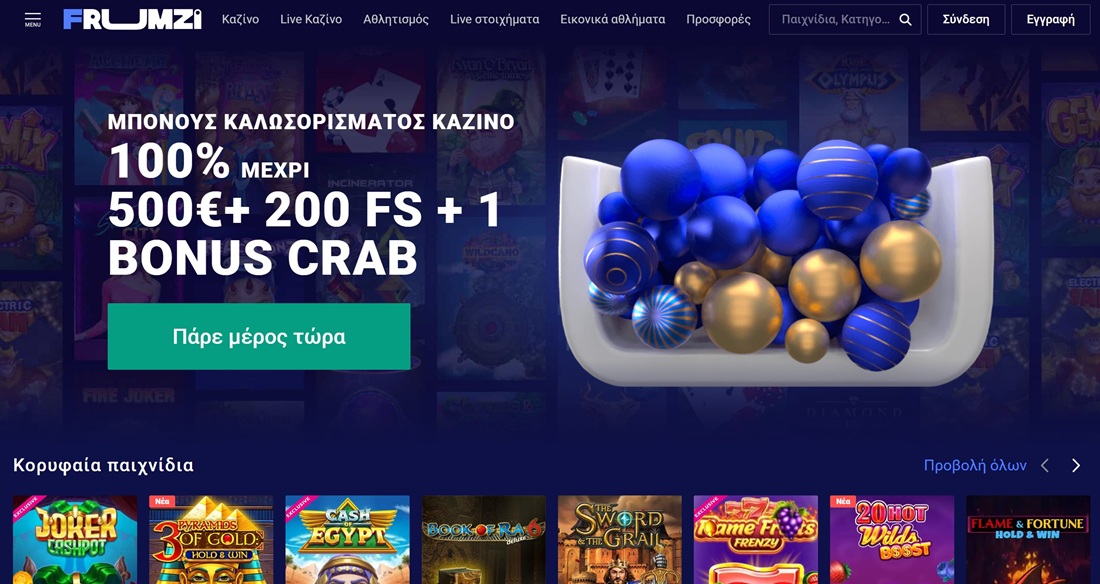Viewport: 1100px width, 584px height.
Task: Select Εικονικά αθλήματα in navigation
Action: [x=612, y=20]
